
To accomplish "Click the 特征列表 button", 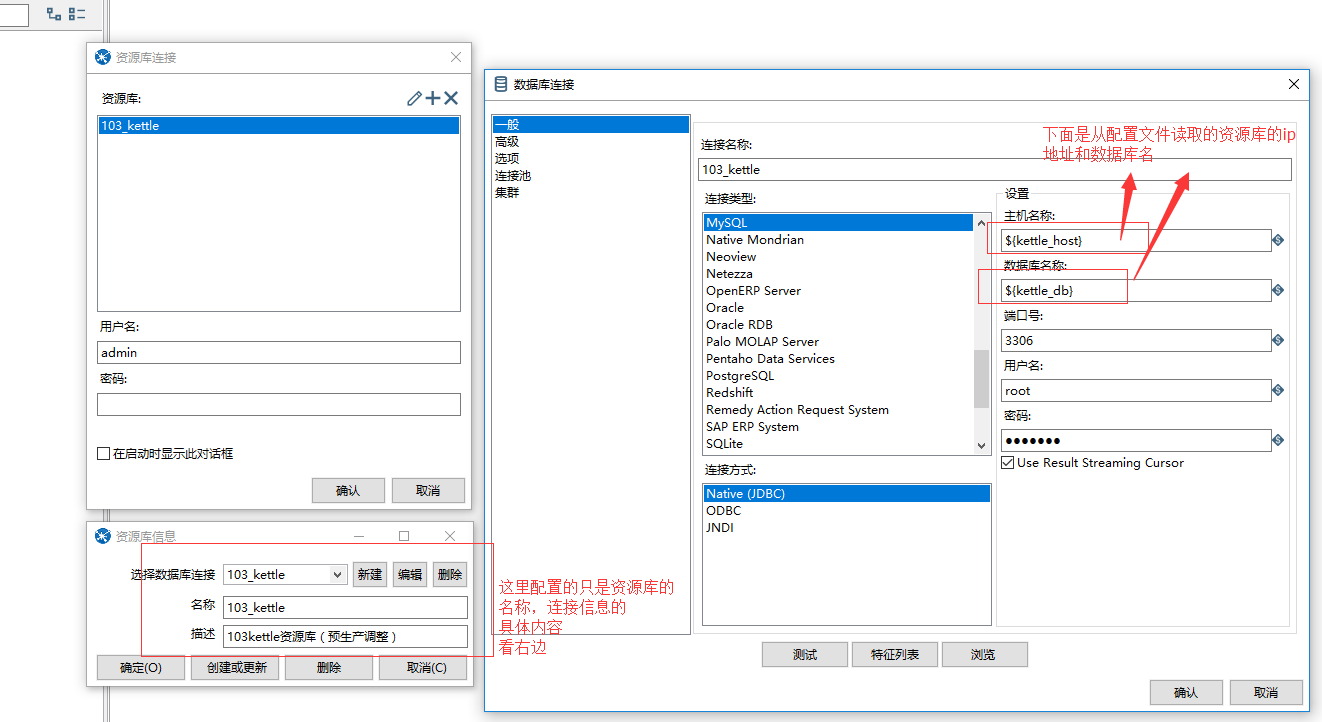I will tap(895, 655).
